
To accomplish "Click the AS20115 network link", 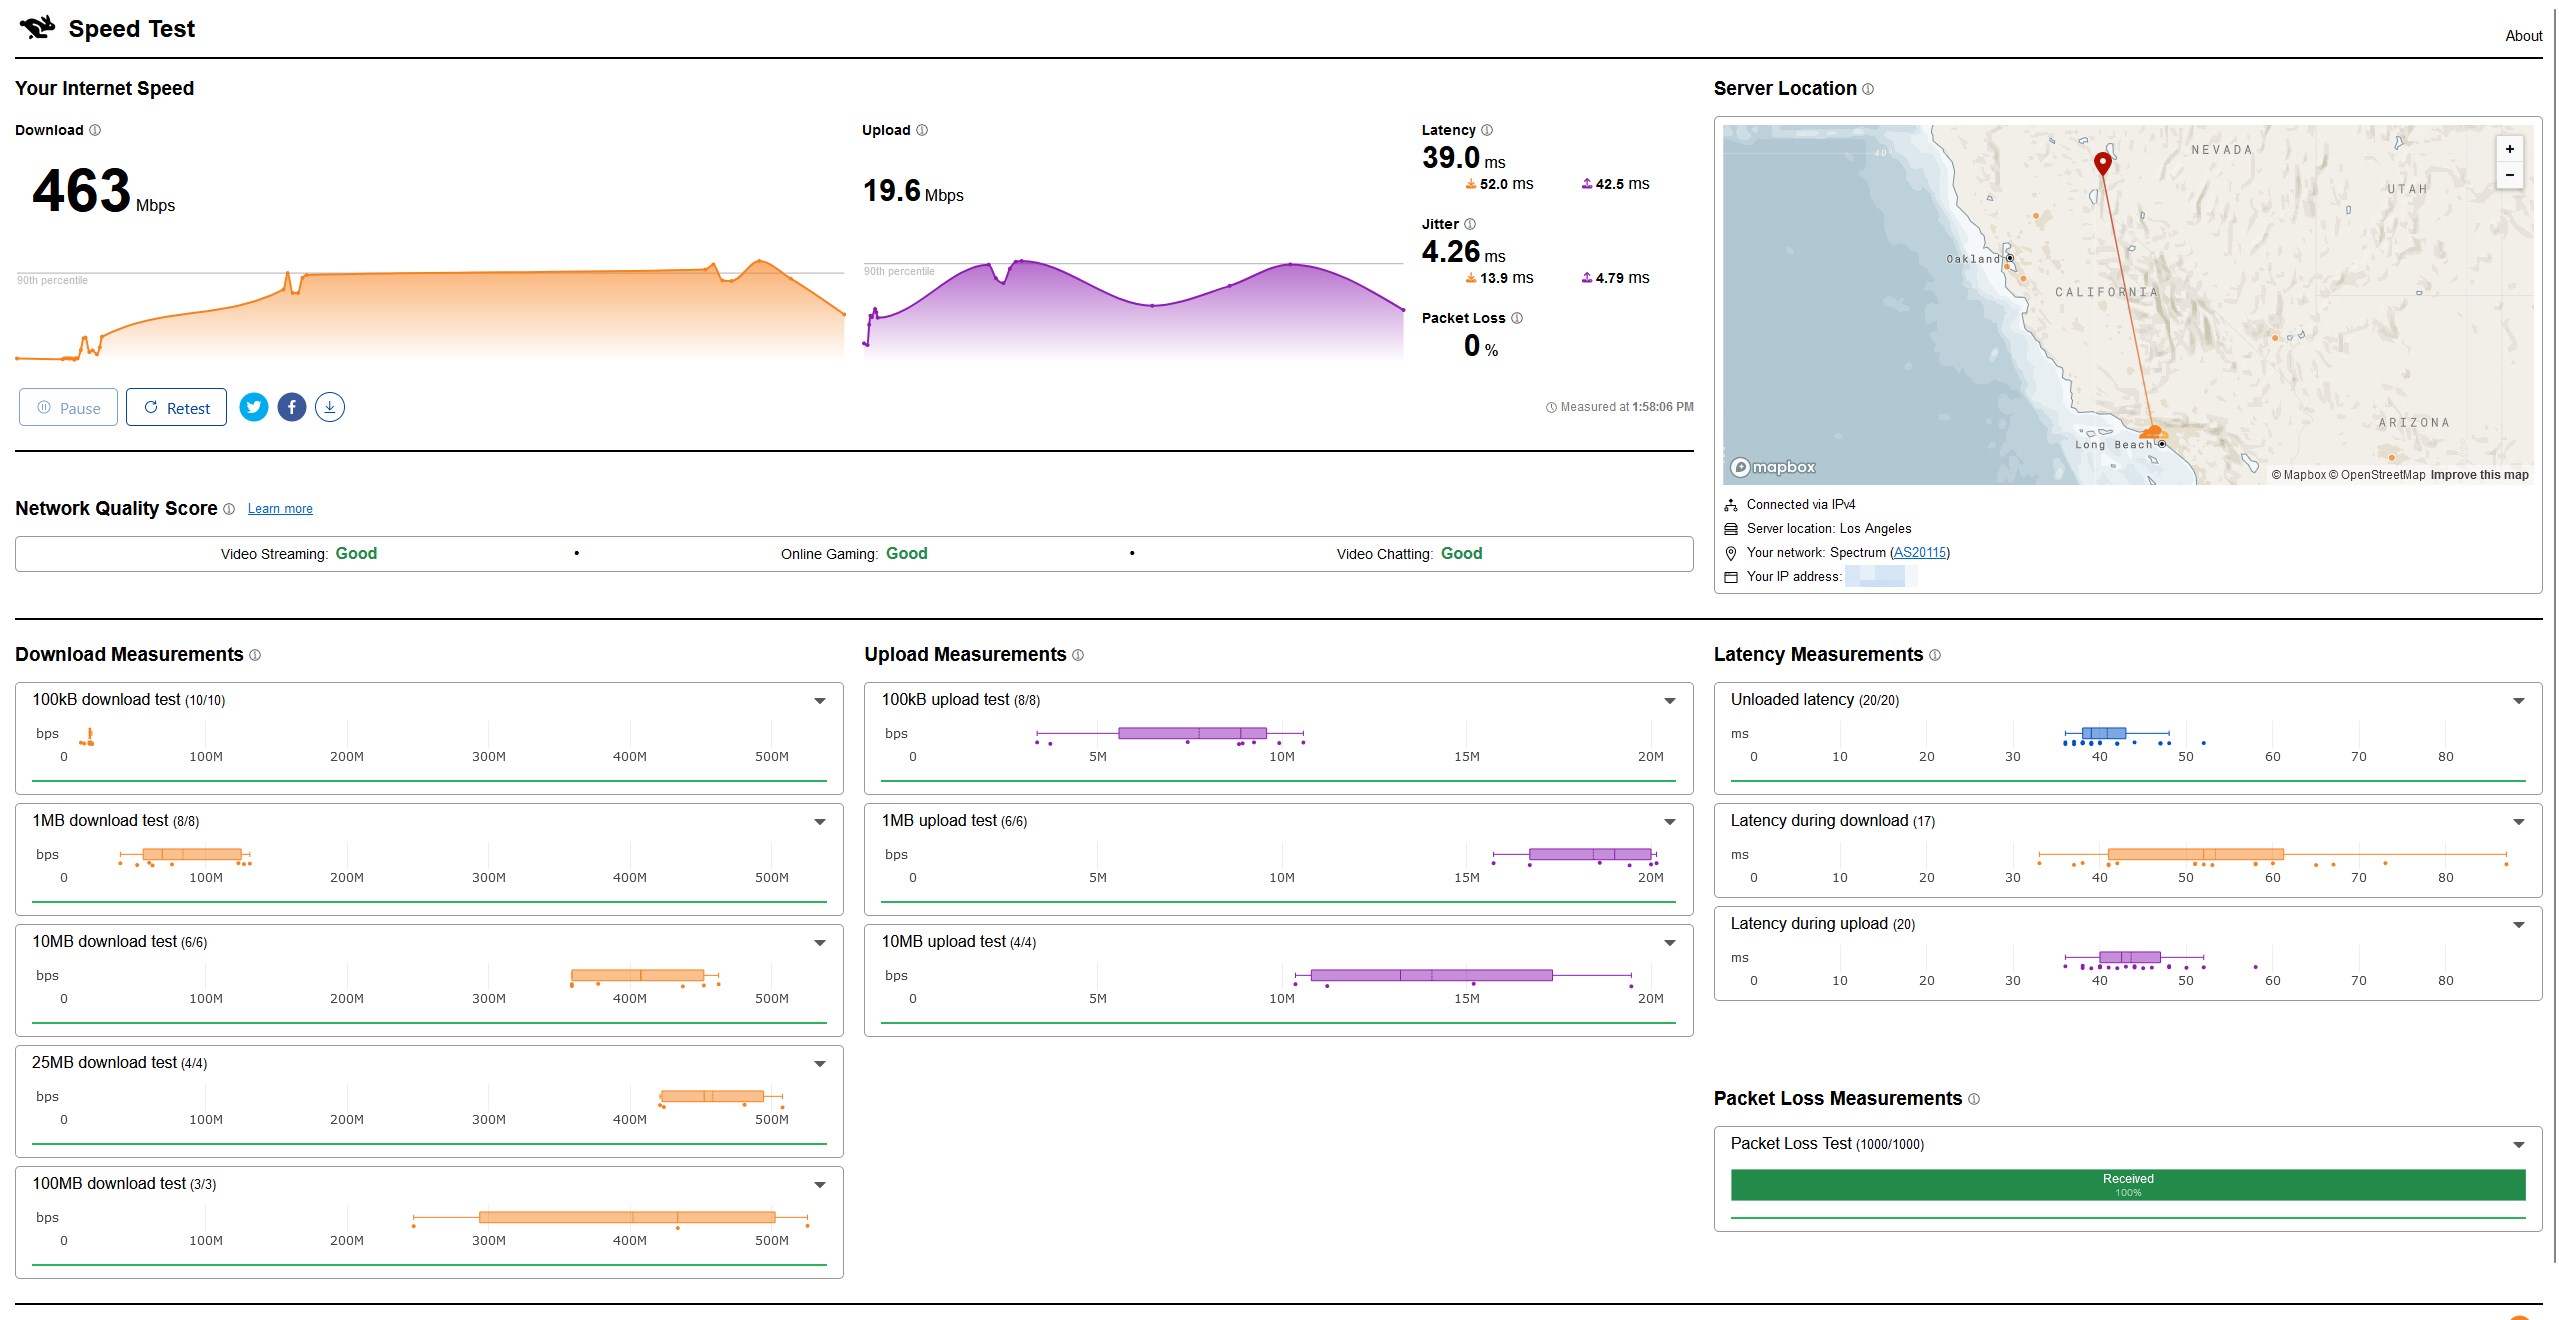I will coord(1920,553).
